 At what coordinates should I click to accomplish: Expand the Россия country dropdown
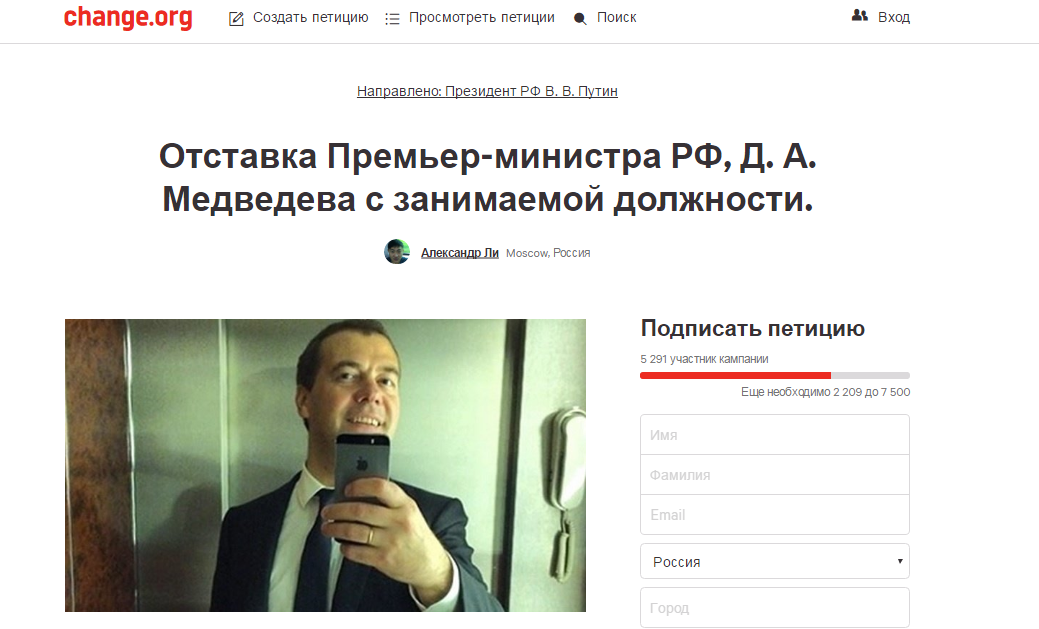[x=775, y=561]
